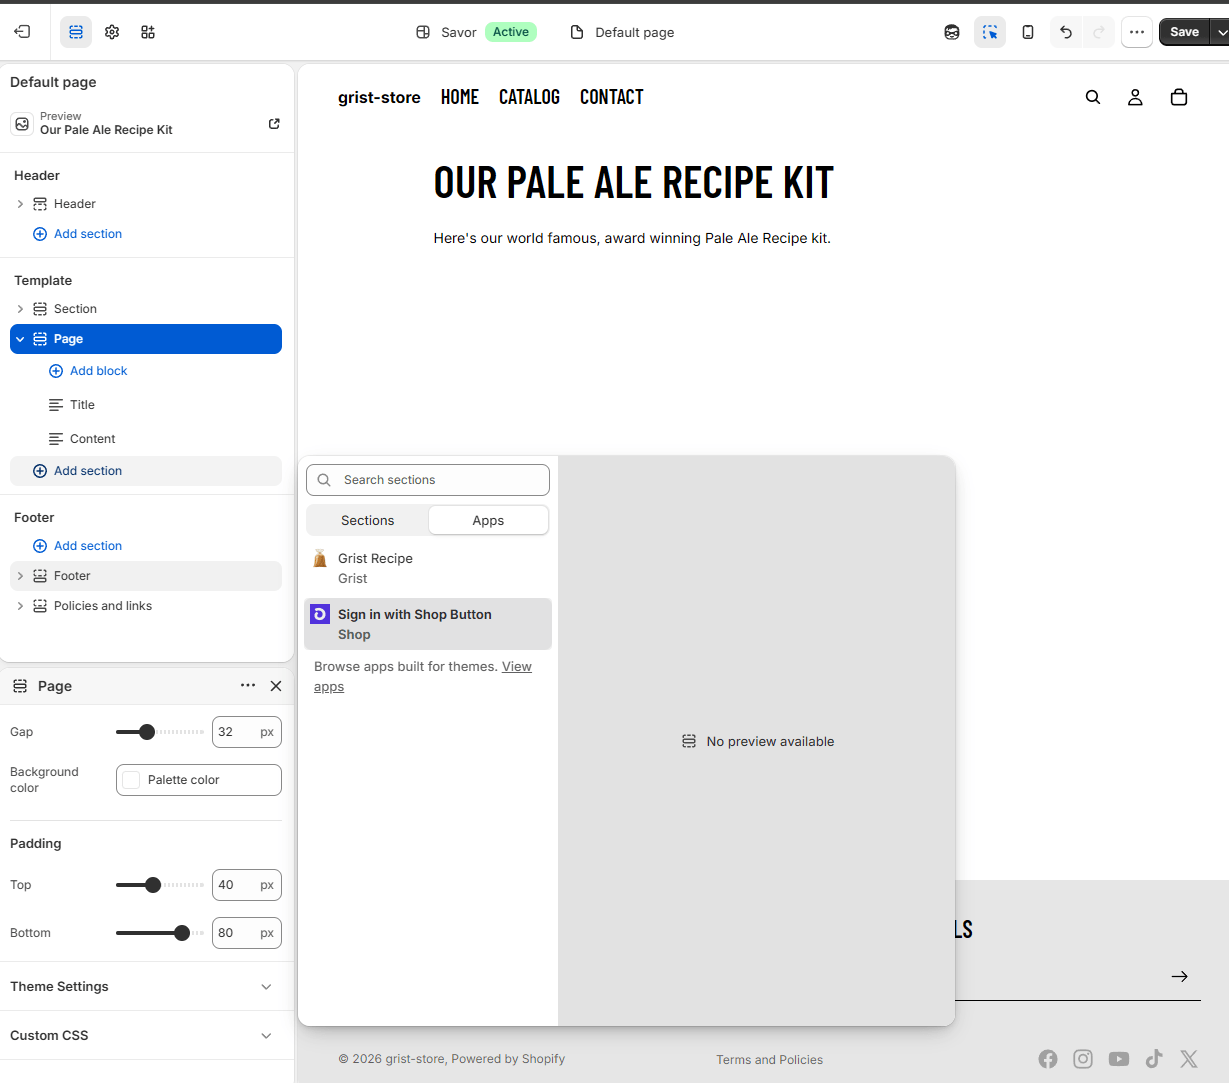This screenshot has width=1229, height=1083.
Task: Switch to the Apps tab
Action: pyautogui.click(x=488, y=520)
